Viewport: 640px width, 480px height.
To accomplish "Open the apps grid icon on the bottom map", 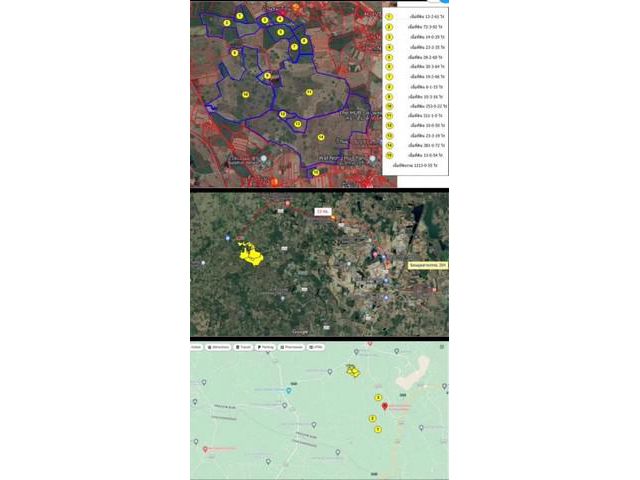I will tap(442, 347).
